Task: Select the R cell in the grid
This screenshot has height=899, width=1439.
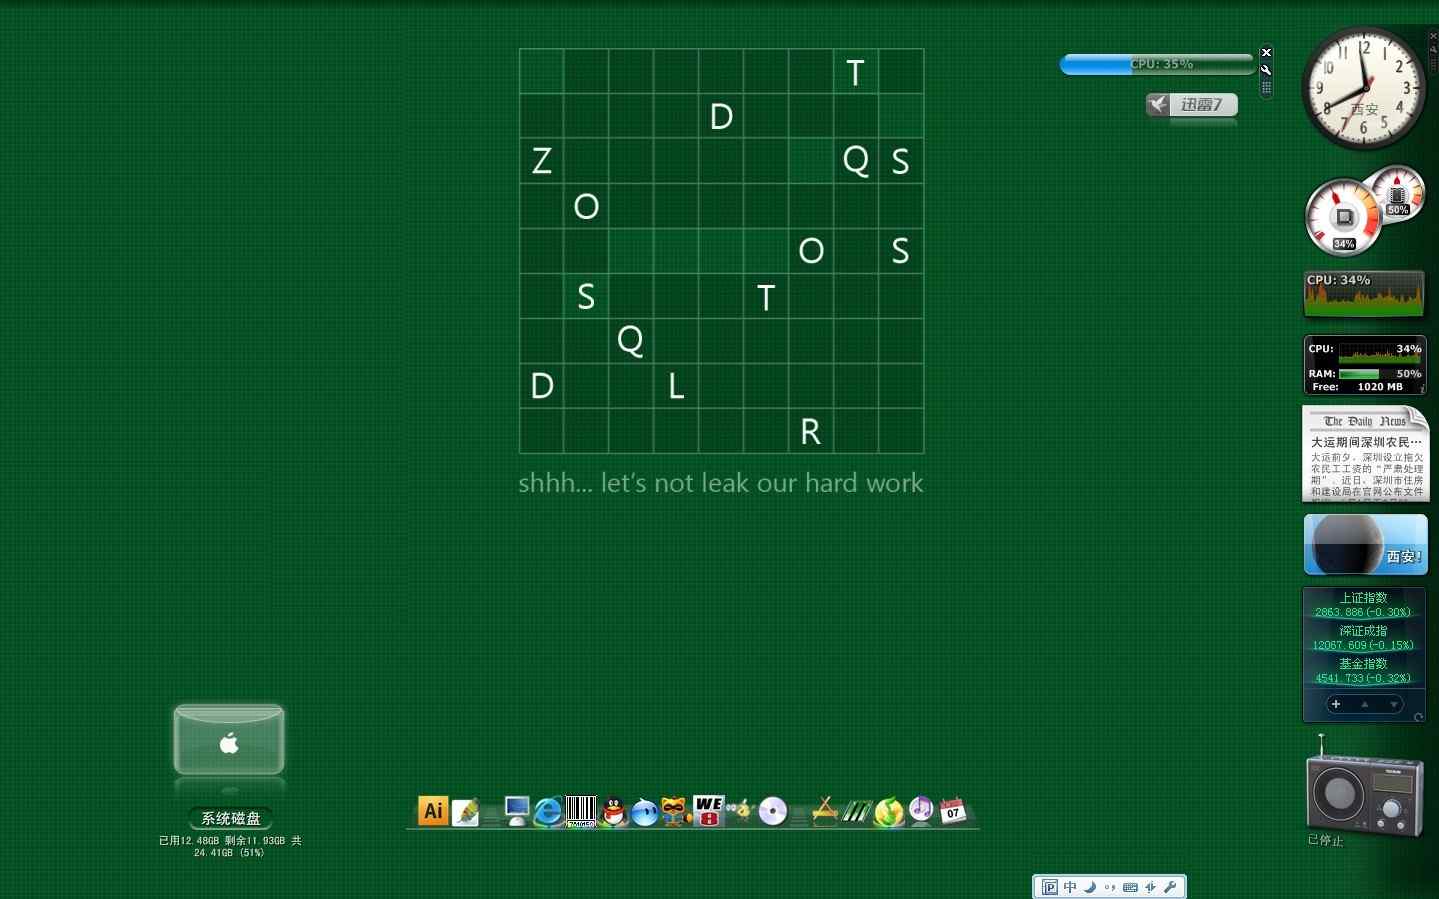Action: (811, 431)
